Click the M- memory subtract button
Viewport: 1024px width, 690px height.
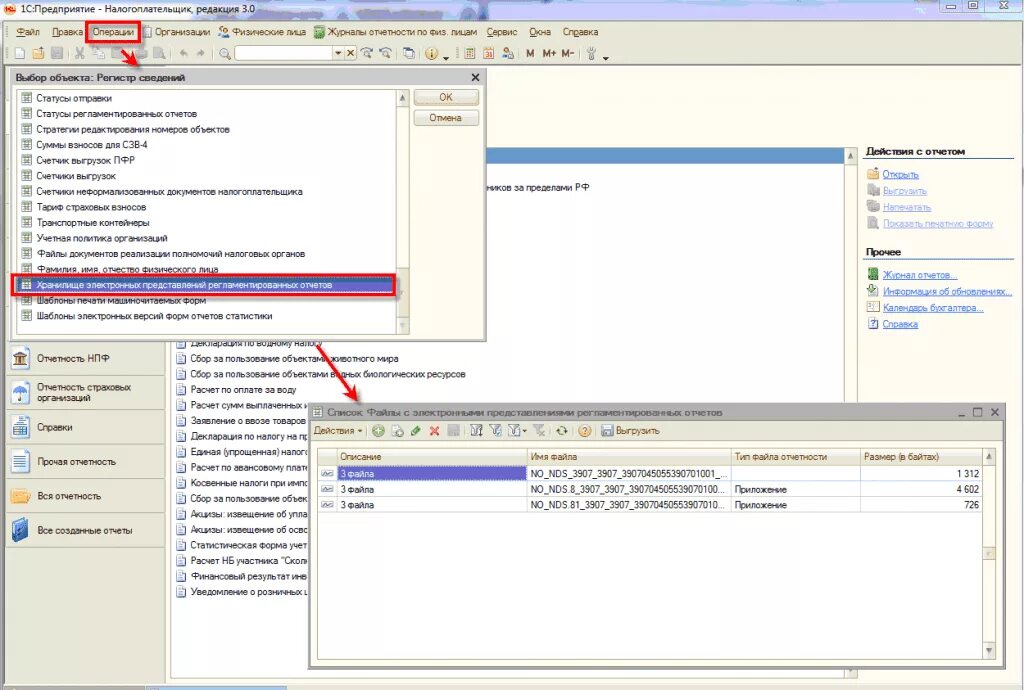coord(568,54)
